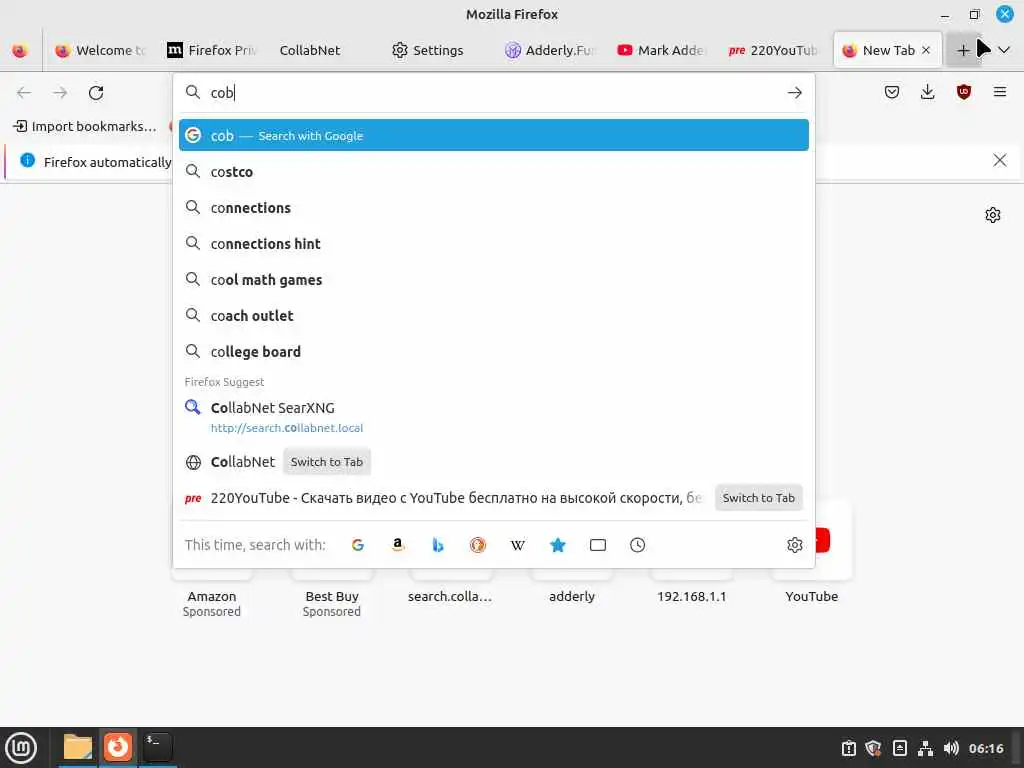Open search settings gear in dropdown
This screenshot has height=768, width=1024.
(794, 545)
